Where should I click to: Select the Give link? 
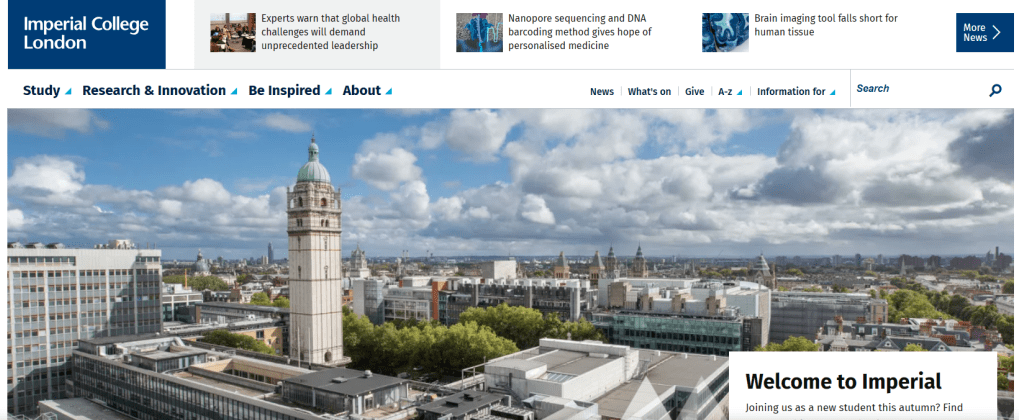(694, 92)
